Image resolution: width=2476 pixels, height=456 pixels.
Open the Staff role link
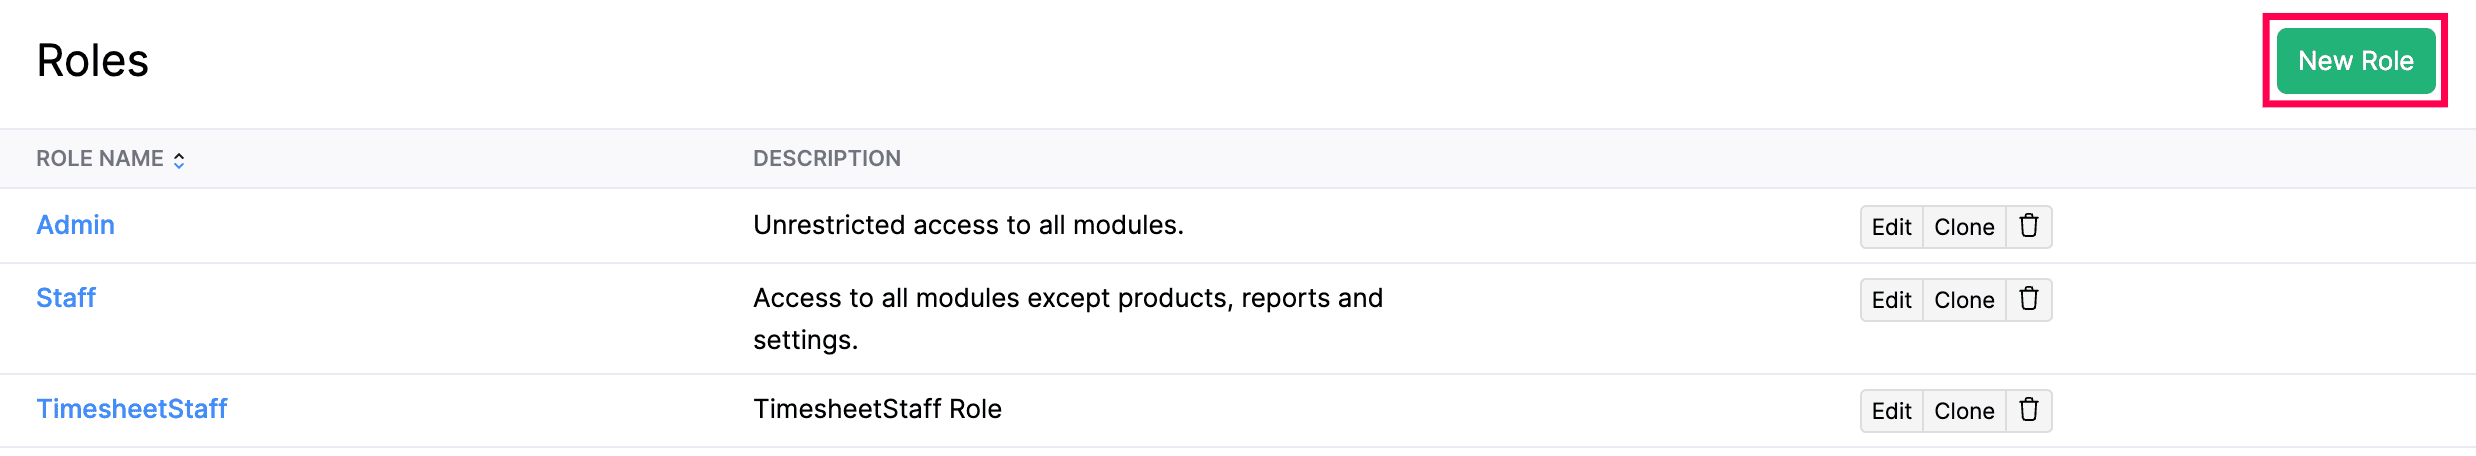coord(66,298)
